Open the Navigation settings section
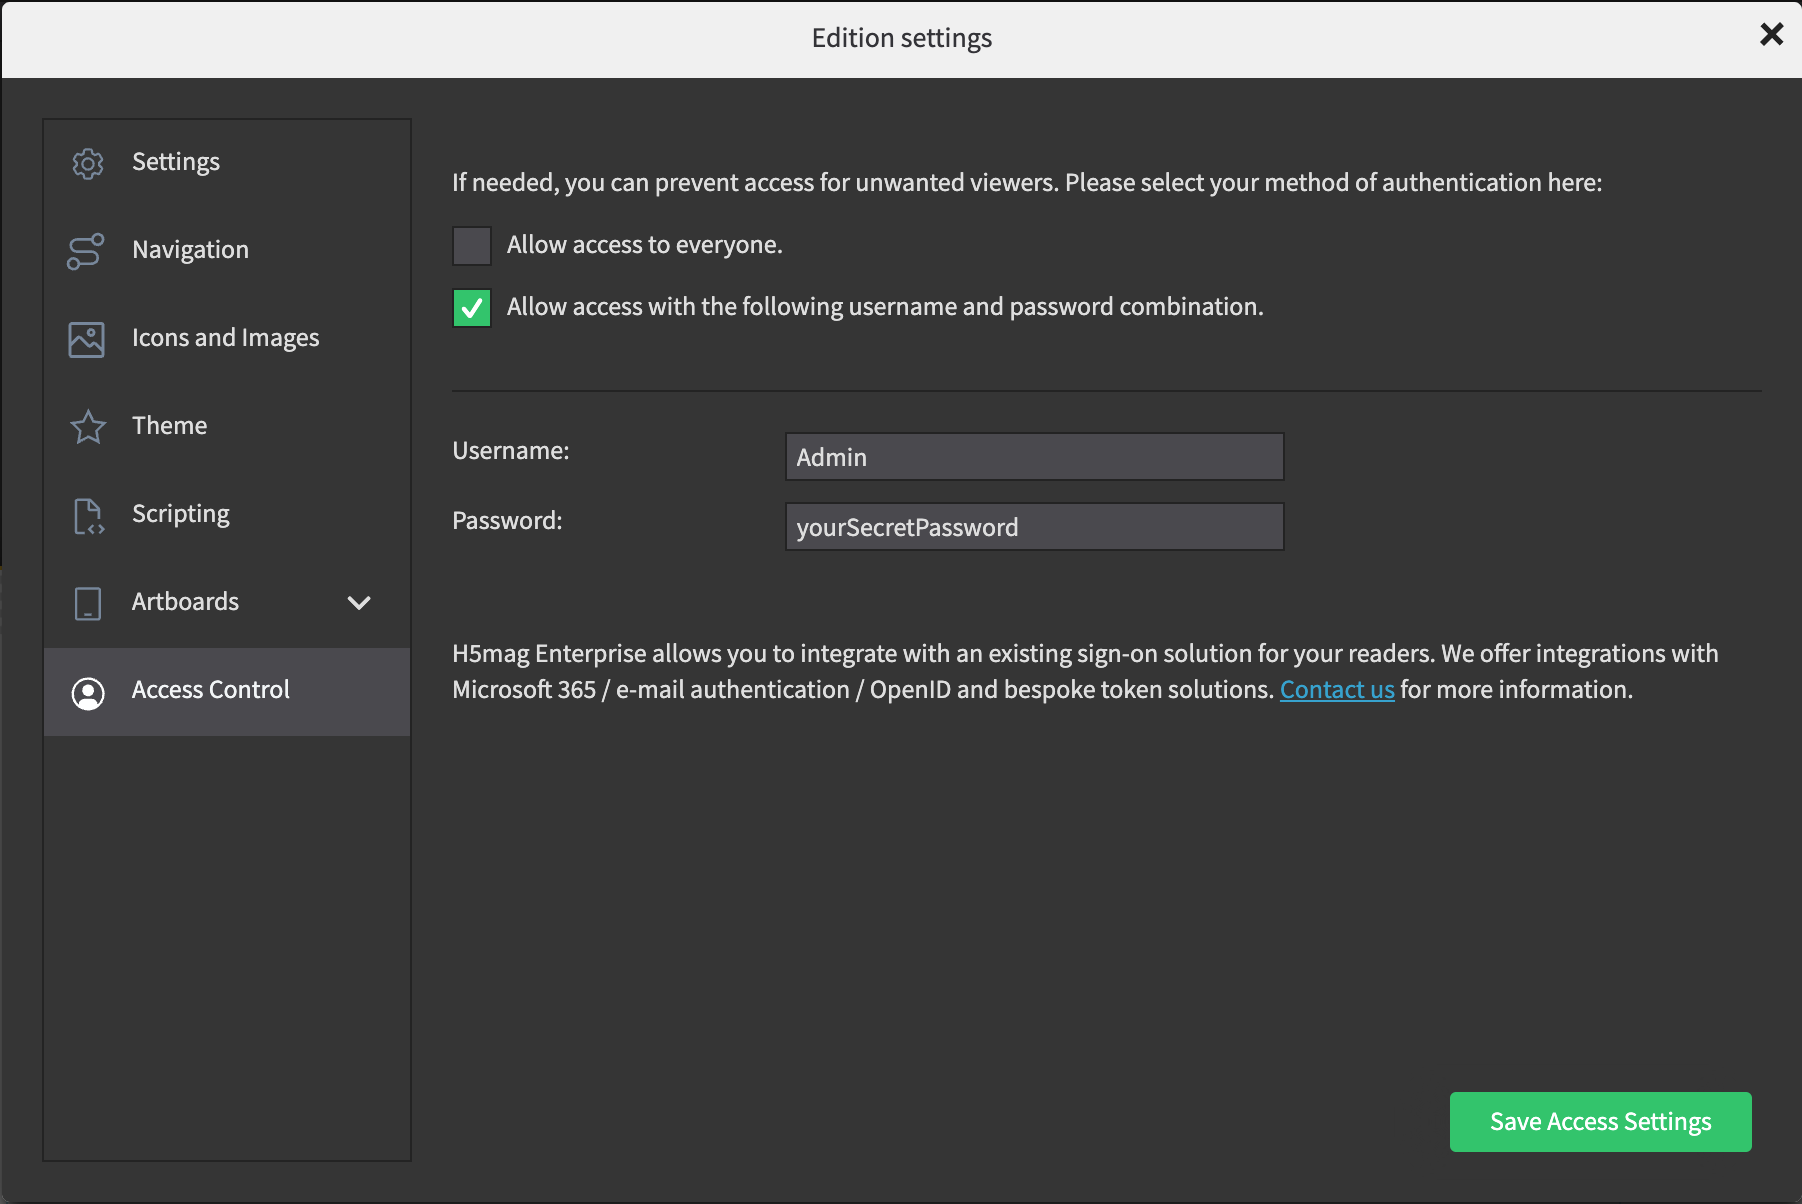Viewport: 1802px width, 1204px height. click(190, 250)
